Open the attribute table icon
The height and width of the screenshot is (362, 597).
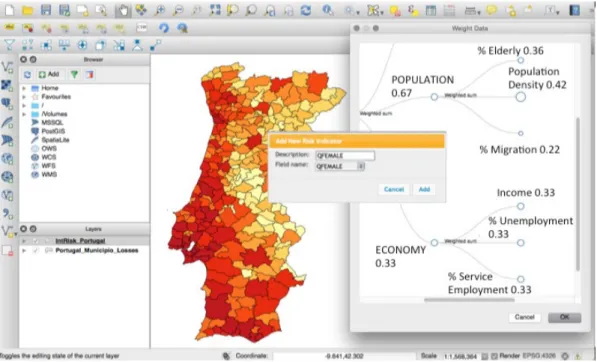(x=431, y=10)
